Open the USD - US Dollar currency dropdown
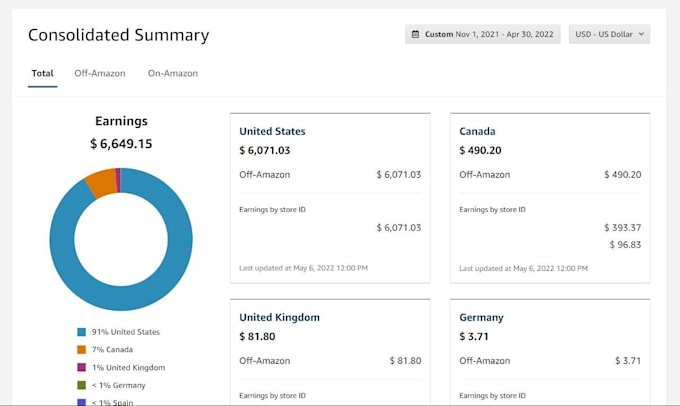The image size is (680, 406). 609,34
